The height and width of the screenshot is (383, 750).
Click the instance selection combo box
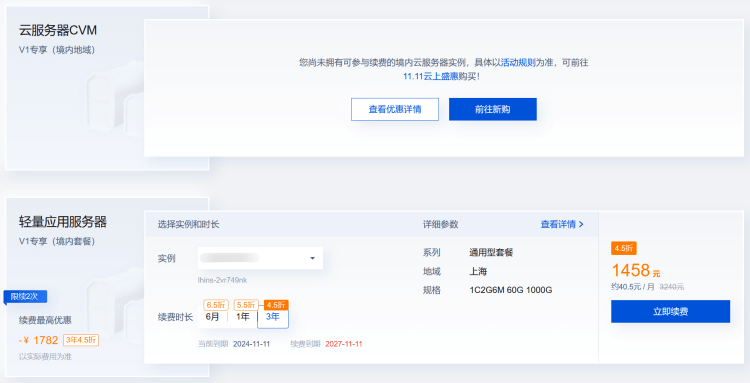(260, 258)
